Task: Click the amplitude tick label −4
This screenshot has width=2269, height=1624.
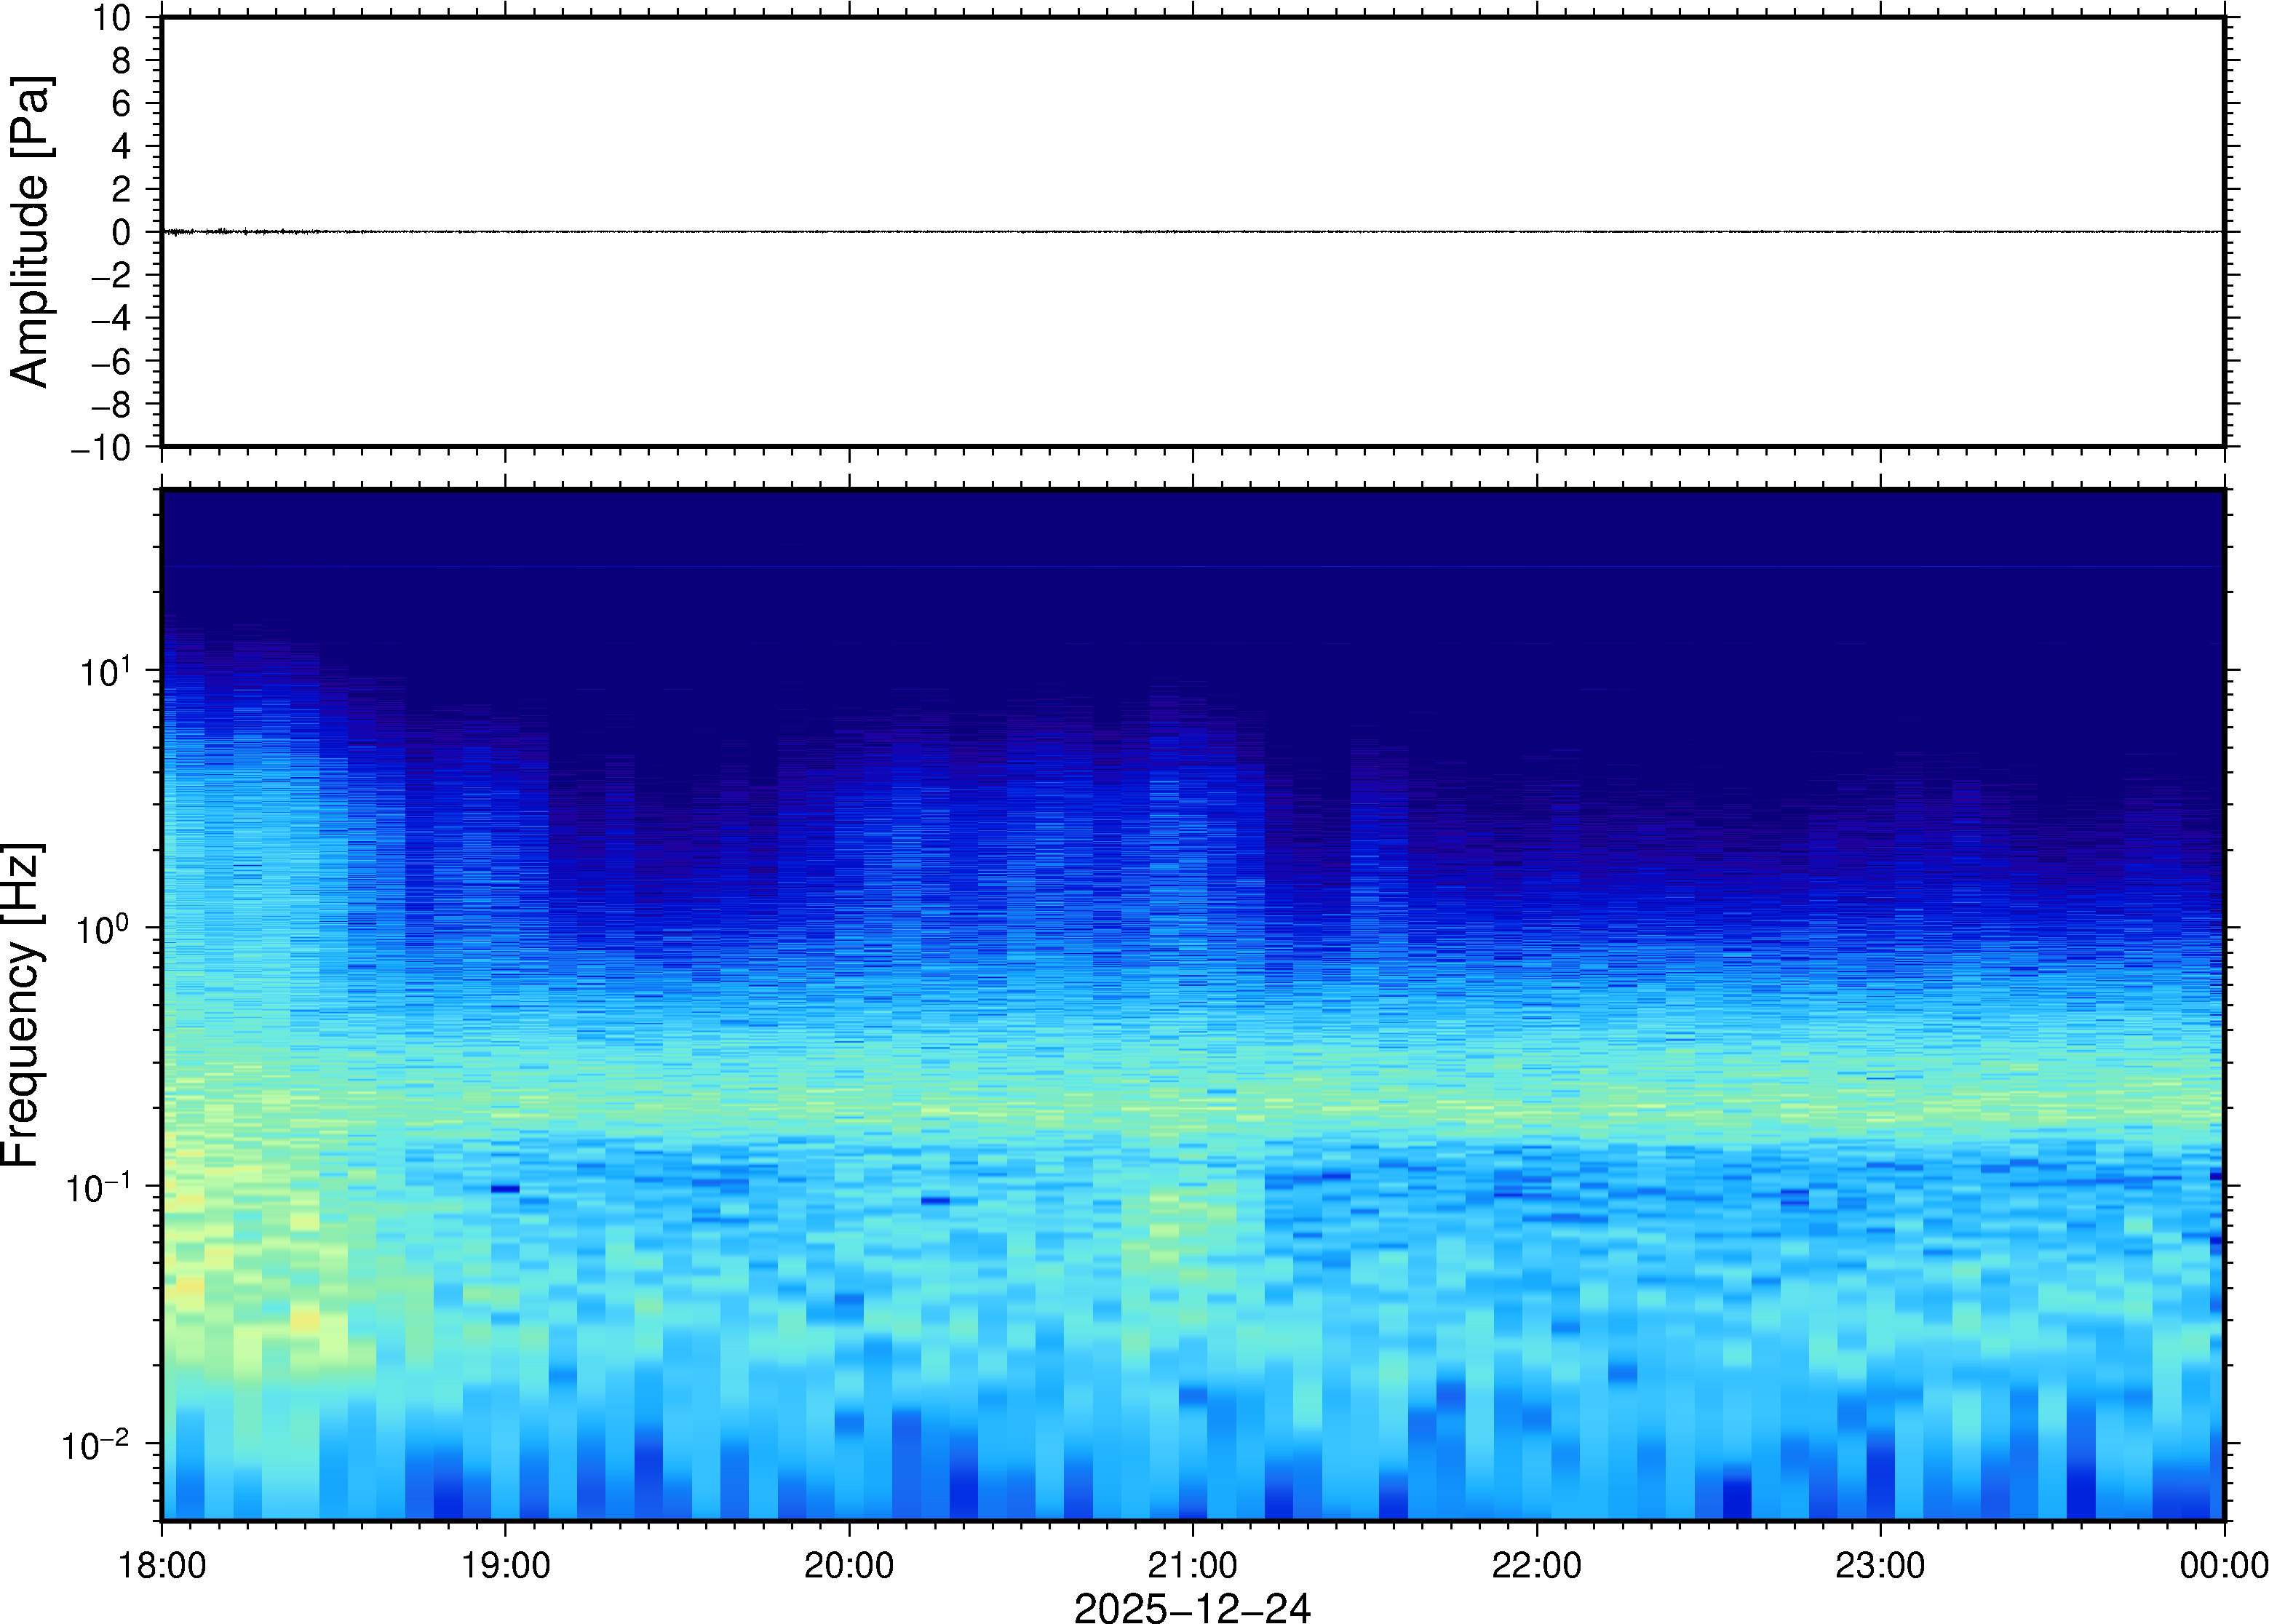Action: (110, 319)
